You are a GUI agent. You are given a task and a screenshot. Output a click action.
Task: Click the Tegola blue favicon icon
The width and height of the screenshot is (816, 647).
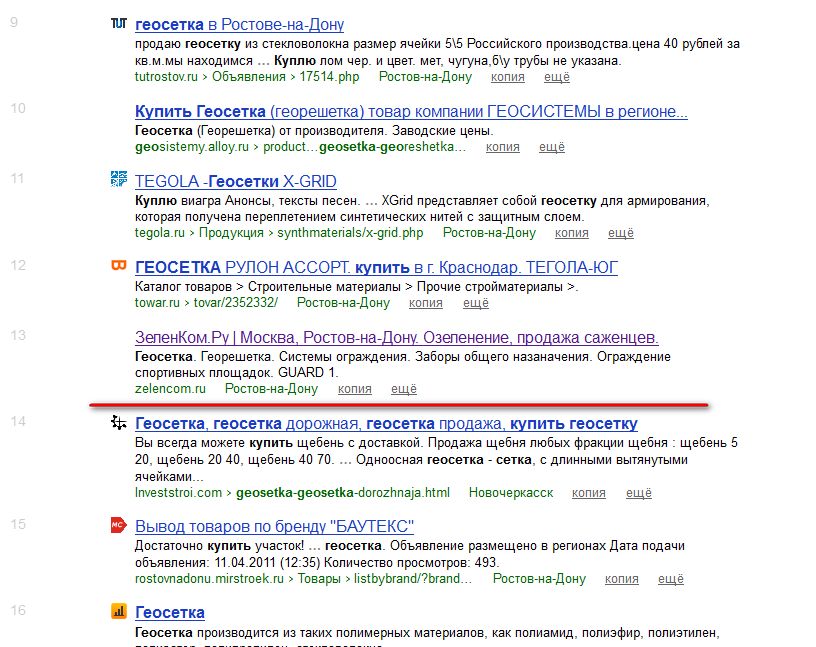click(119, 179)
